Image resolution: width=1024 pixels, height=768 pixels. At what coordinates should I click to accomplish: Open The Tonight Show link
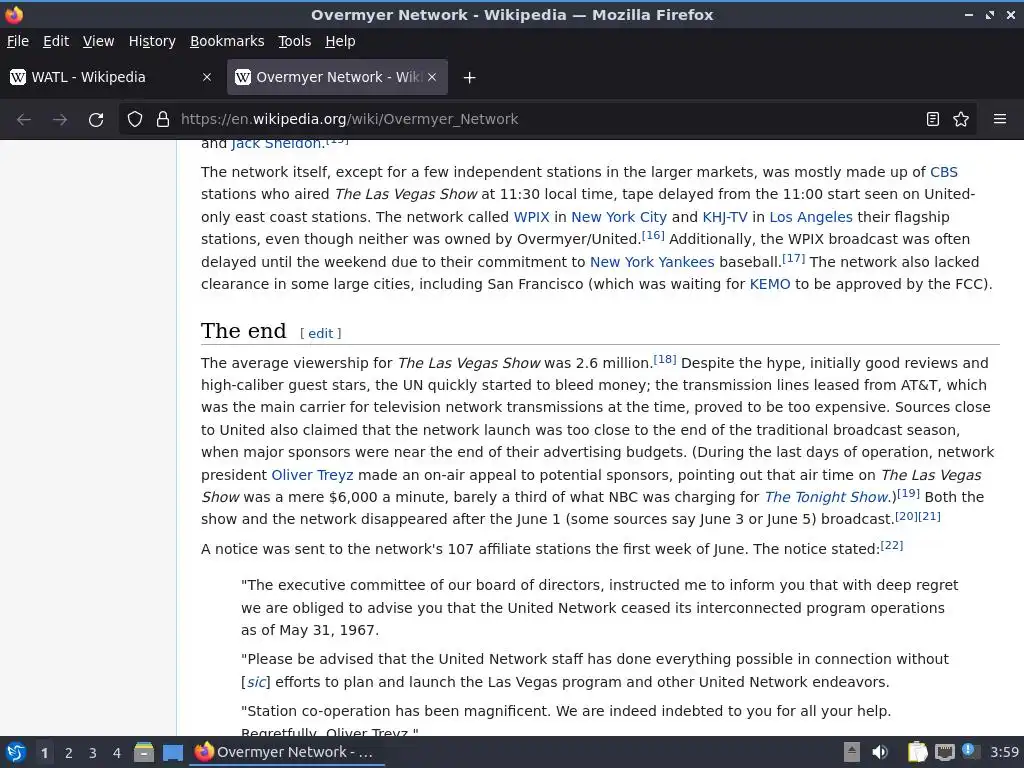pos(826,498)
